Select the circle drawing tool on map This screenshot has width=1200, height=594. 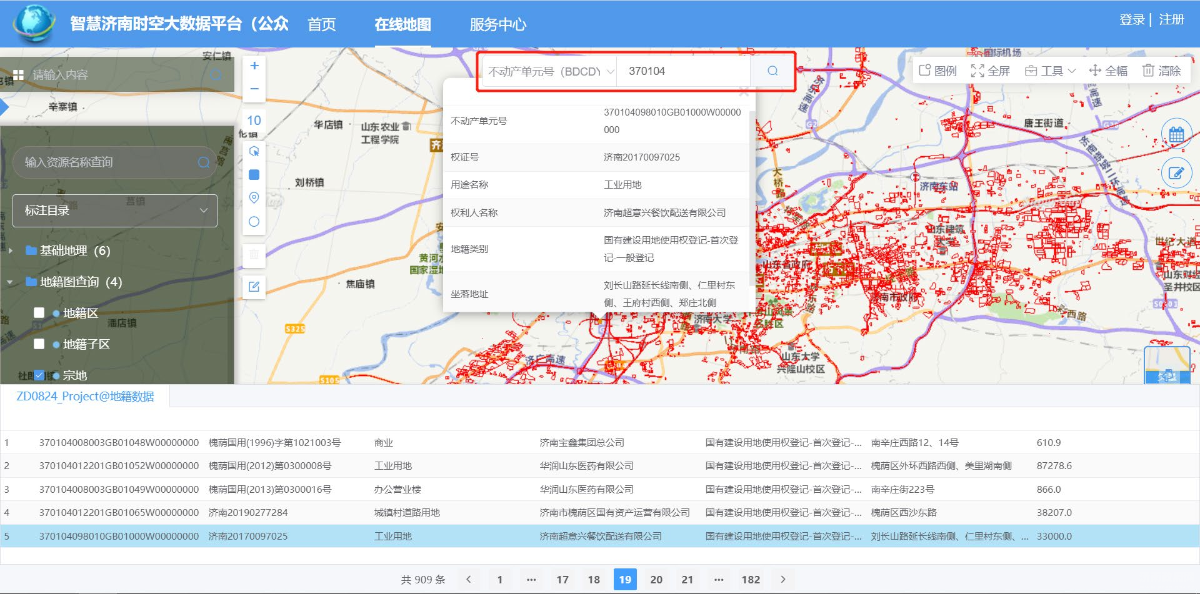coord(254,222)
